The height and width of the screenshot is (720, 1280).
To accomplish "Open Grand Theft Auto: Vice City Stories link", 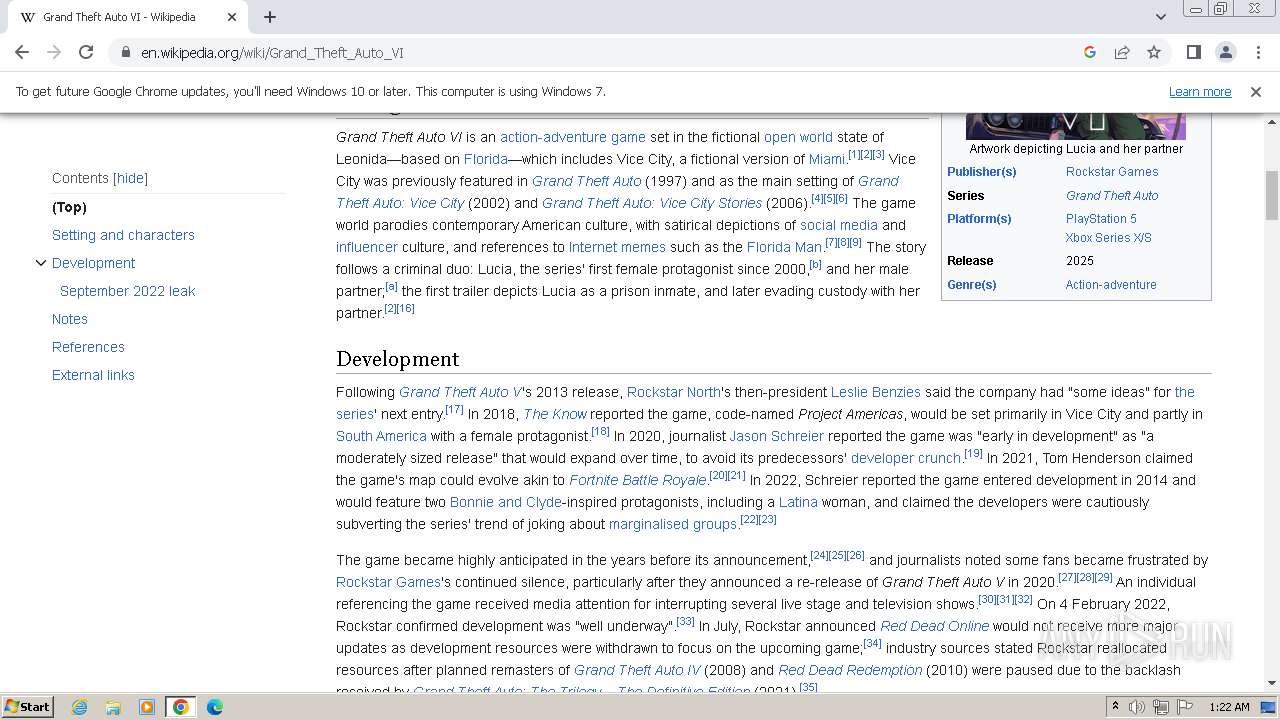I will point(652,203).
